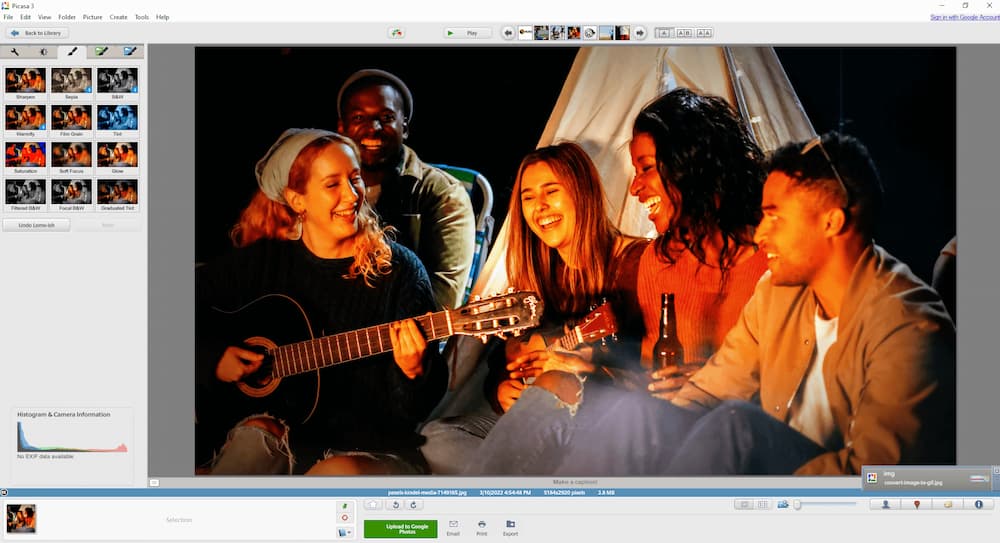The width and height of the screenshot is (1000, 543).
Task: Open the Tags panel icon
Action: [948, 505]
